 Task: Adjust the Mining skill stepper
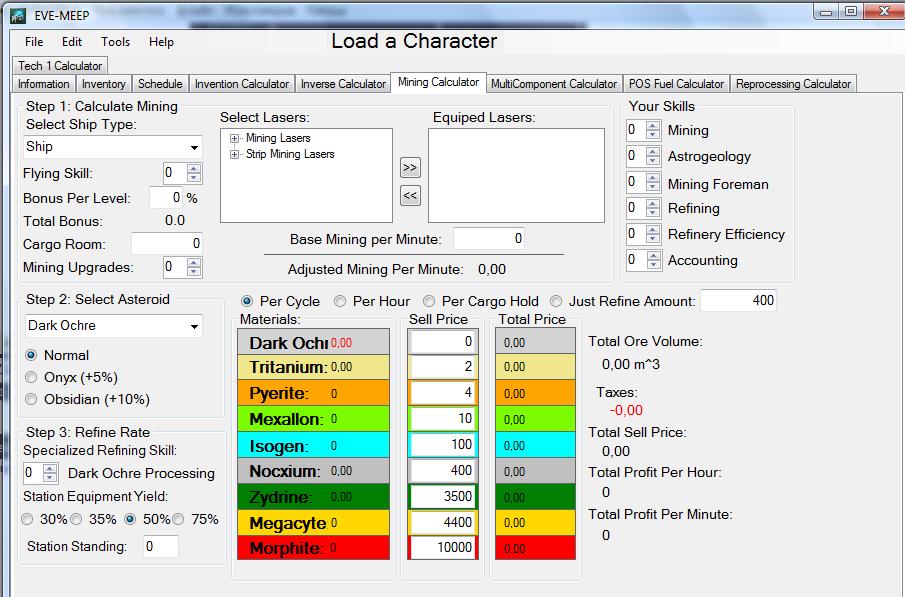(653, 130)
